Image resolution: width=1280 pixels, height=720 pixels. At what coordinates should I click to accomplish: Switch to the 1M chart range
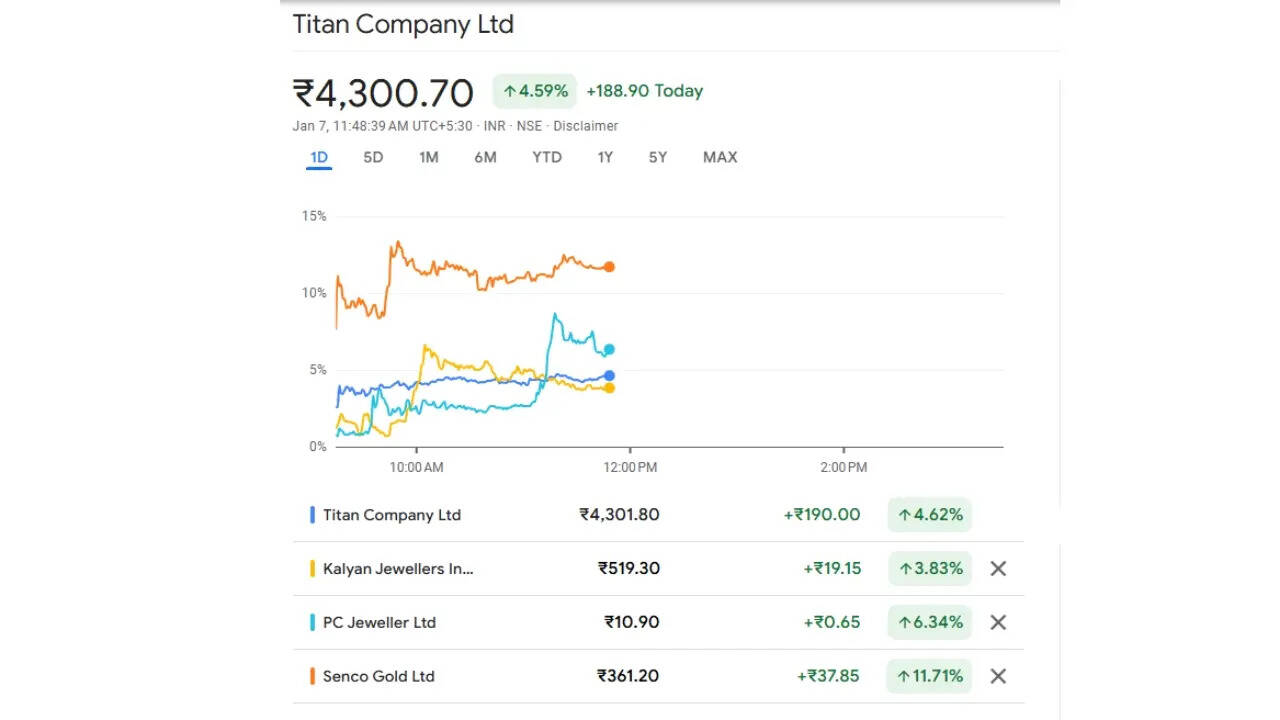(x=428, y=157)
